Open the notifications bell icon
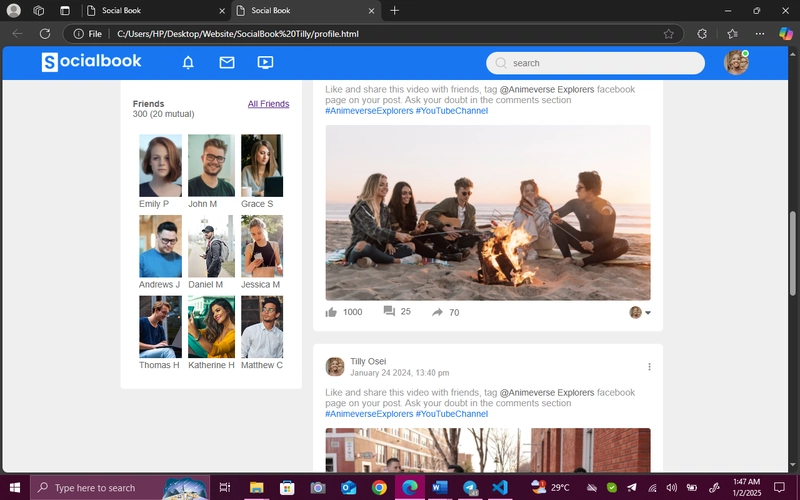The height and width of the screenshot is (500, 800). pos(188,63)
